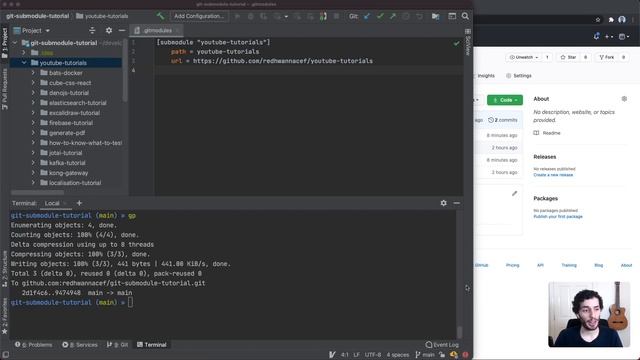Click the Fork button on GitHub
The image size is (640, 360).
tap(607, 57)
